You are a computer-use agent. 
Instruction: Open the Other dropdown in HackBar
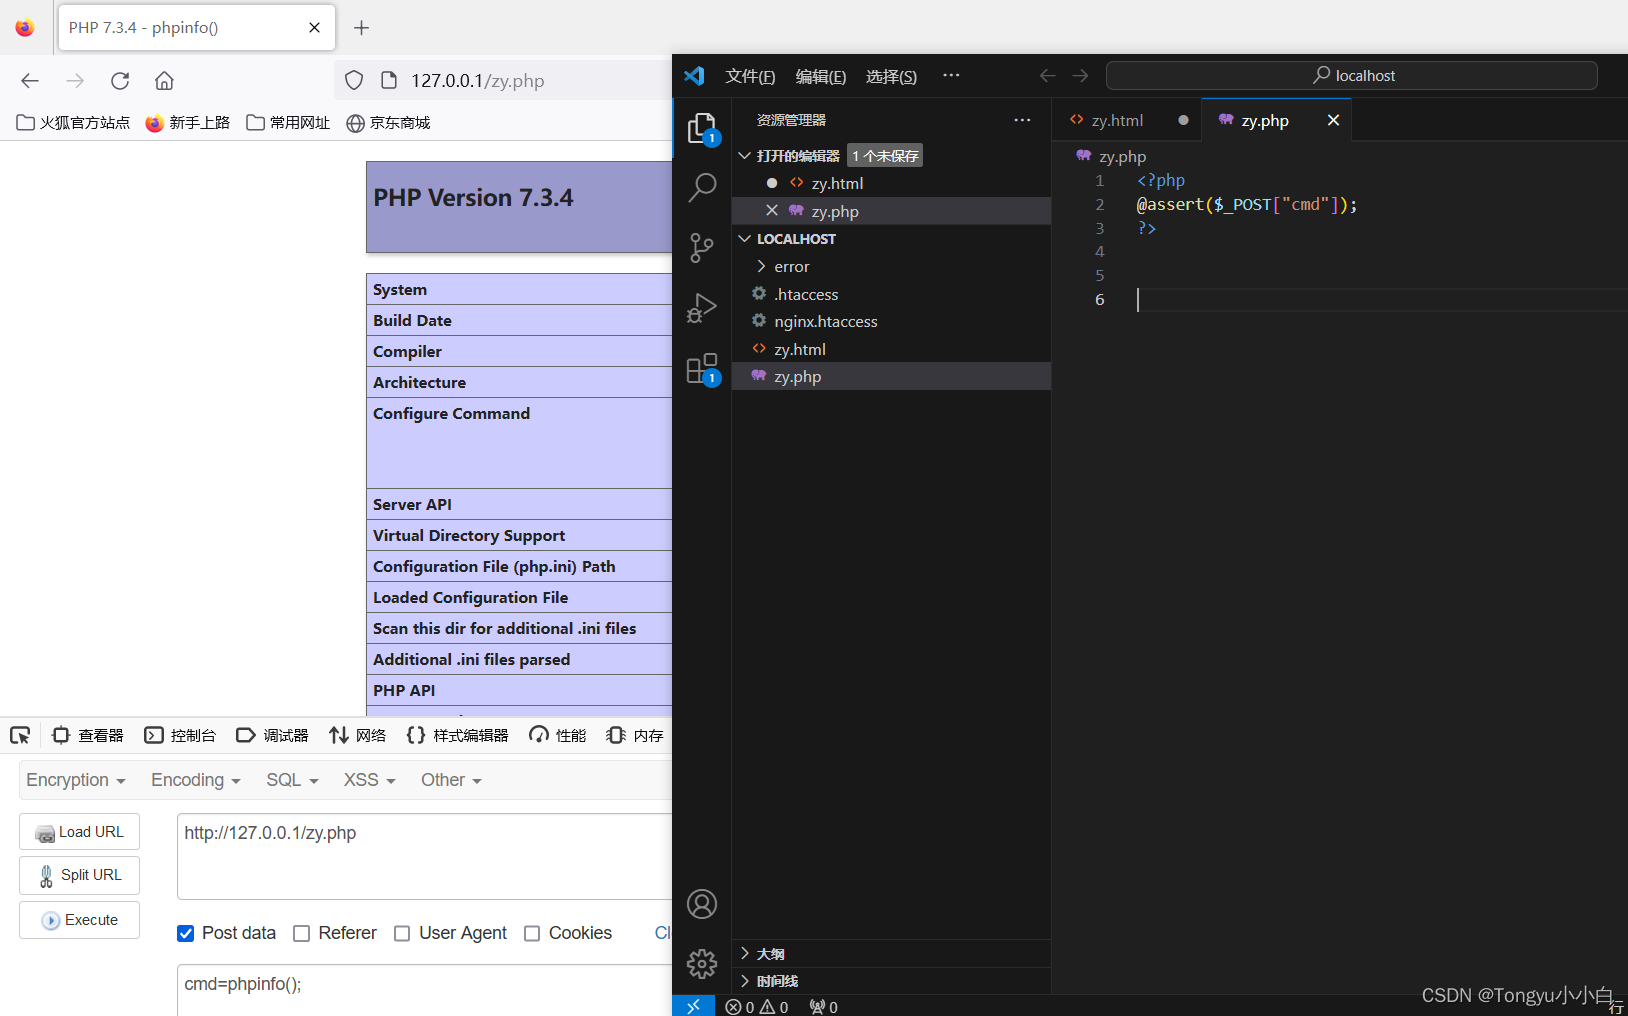tap(451, 780)
